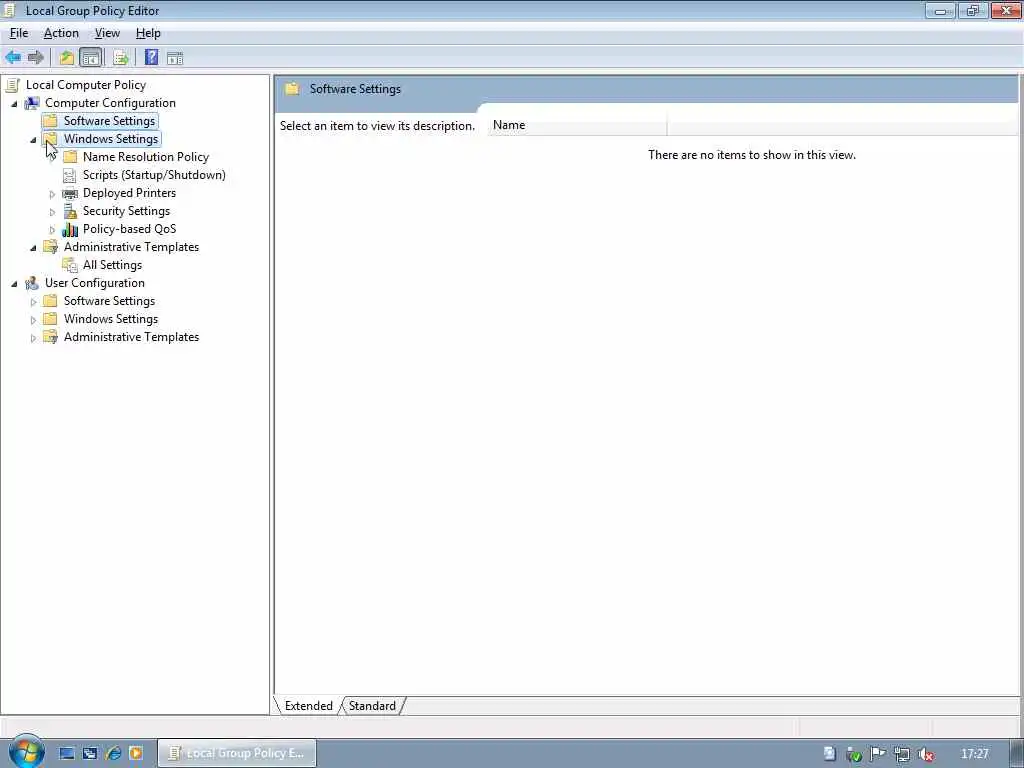The width and height of the screenshot is (1024, 768).
Task: Launch Windows Media Player from taskbar
Action: click(136, 753)
